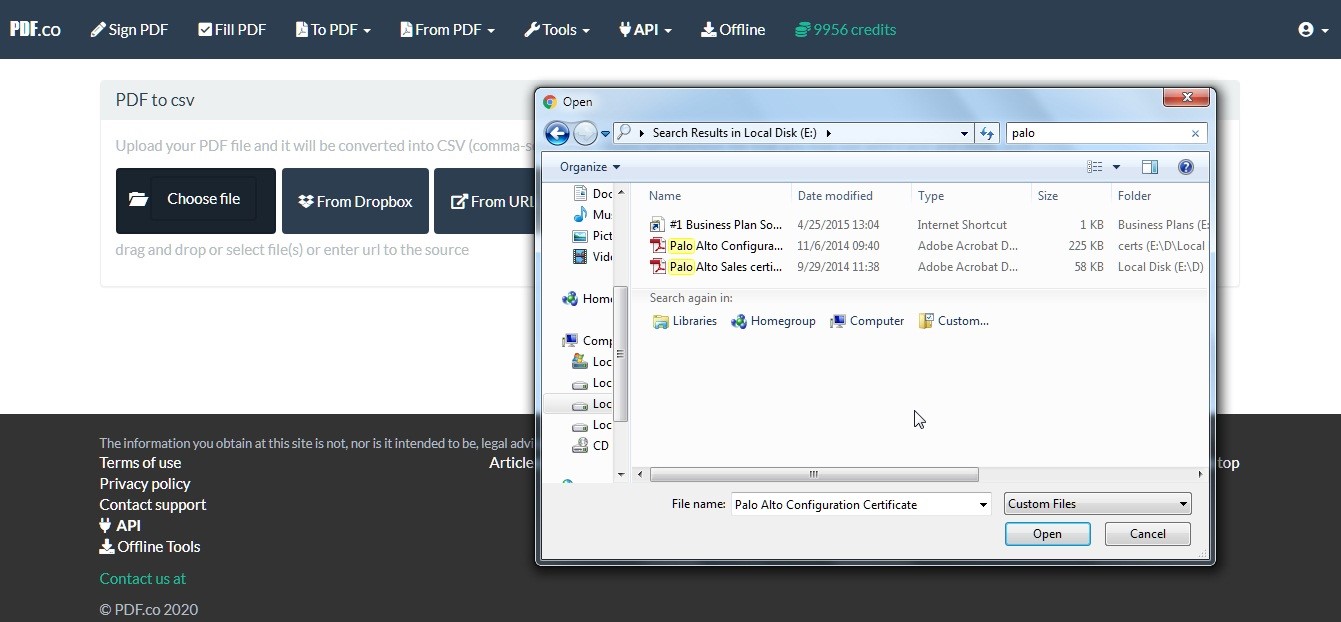
Task: Open the Sign PDF page
Action: pyautogui.click(x=129, y=29)
